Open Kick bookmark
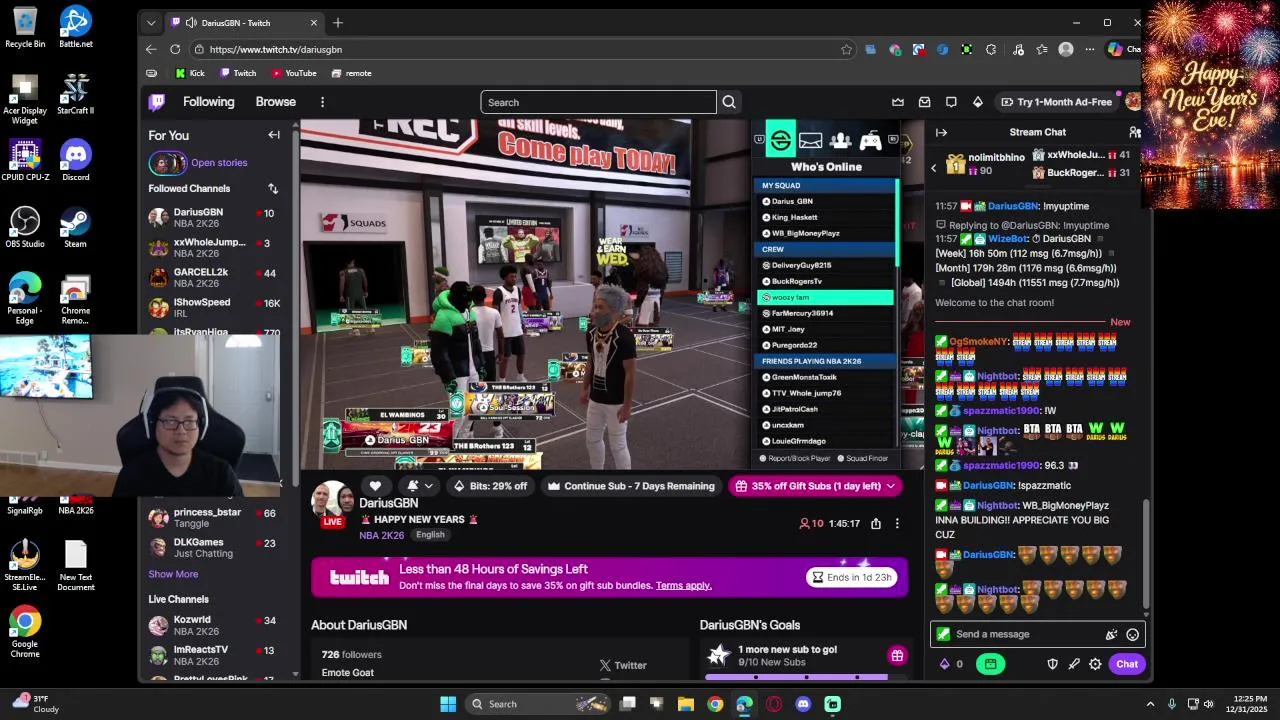Screen dimensions: 1280x720 click(x=190, y=73)
